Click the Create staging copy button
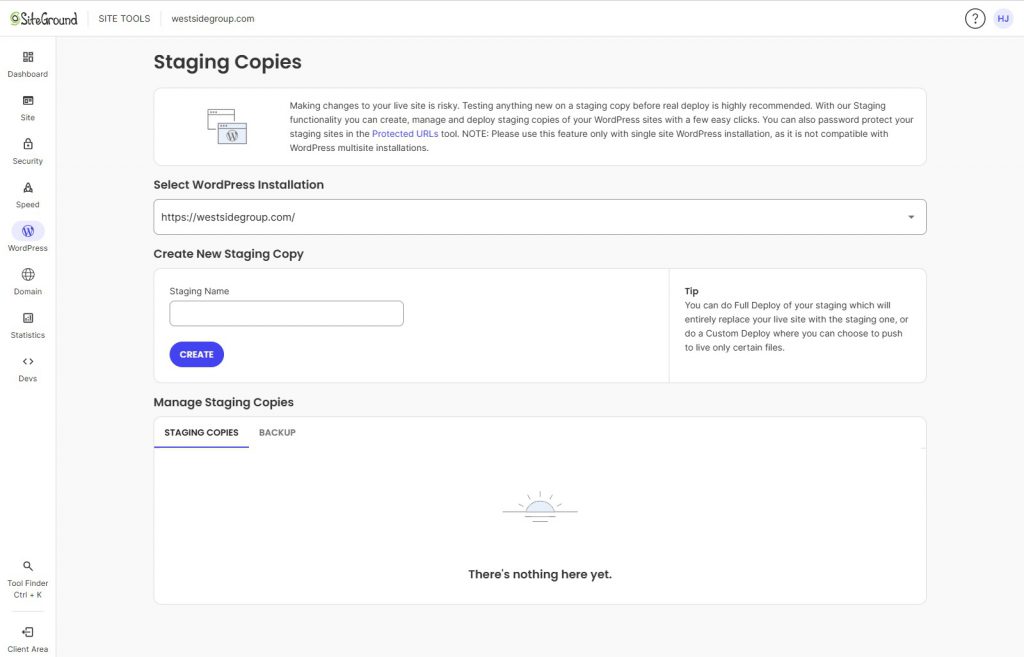The height and width of the screenshot is (657, 1024). click(x=197, y=355)
